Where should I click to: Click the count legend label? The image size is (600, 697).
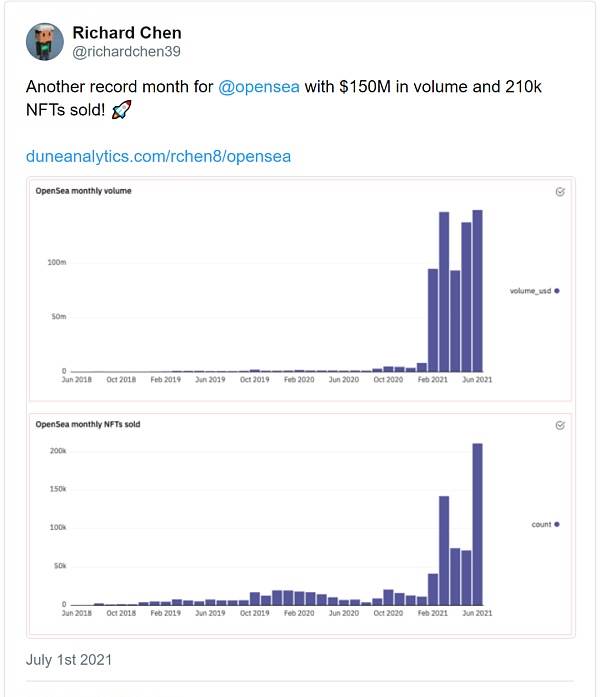(541, 525)
